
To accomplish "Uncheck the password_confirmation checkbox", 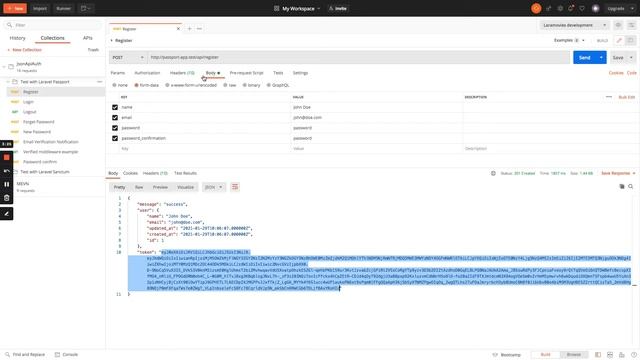I will [115, 138].
